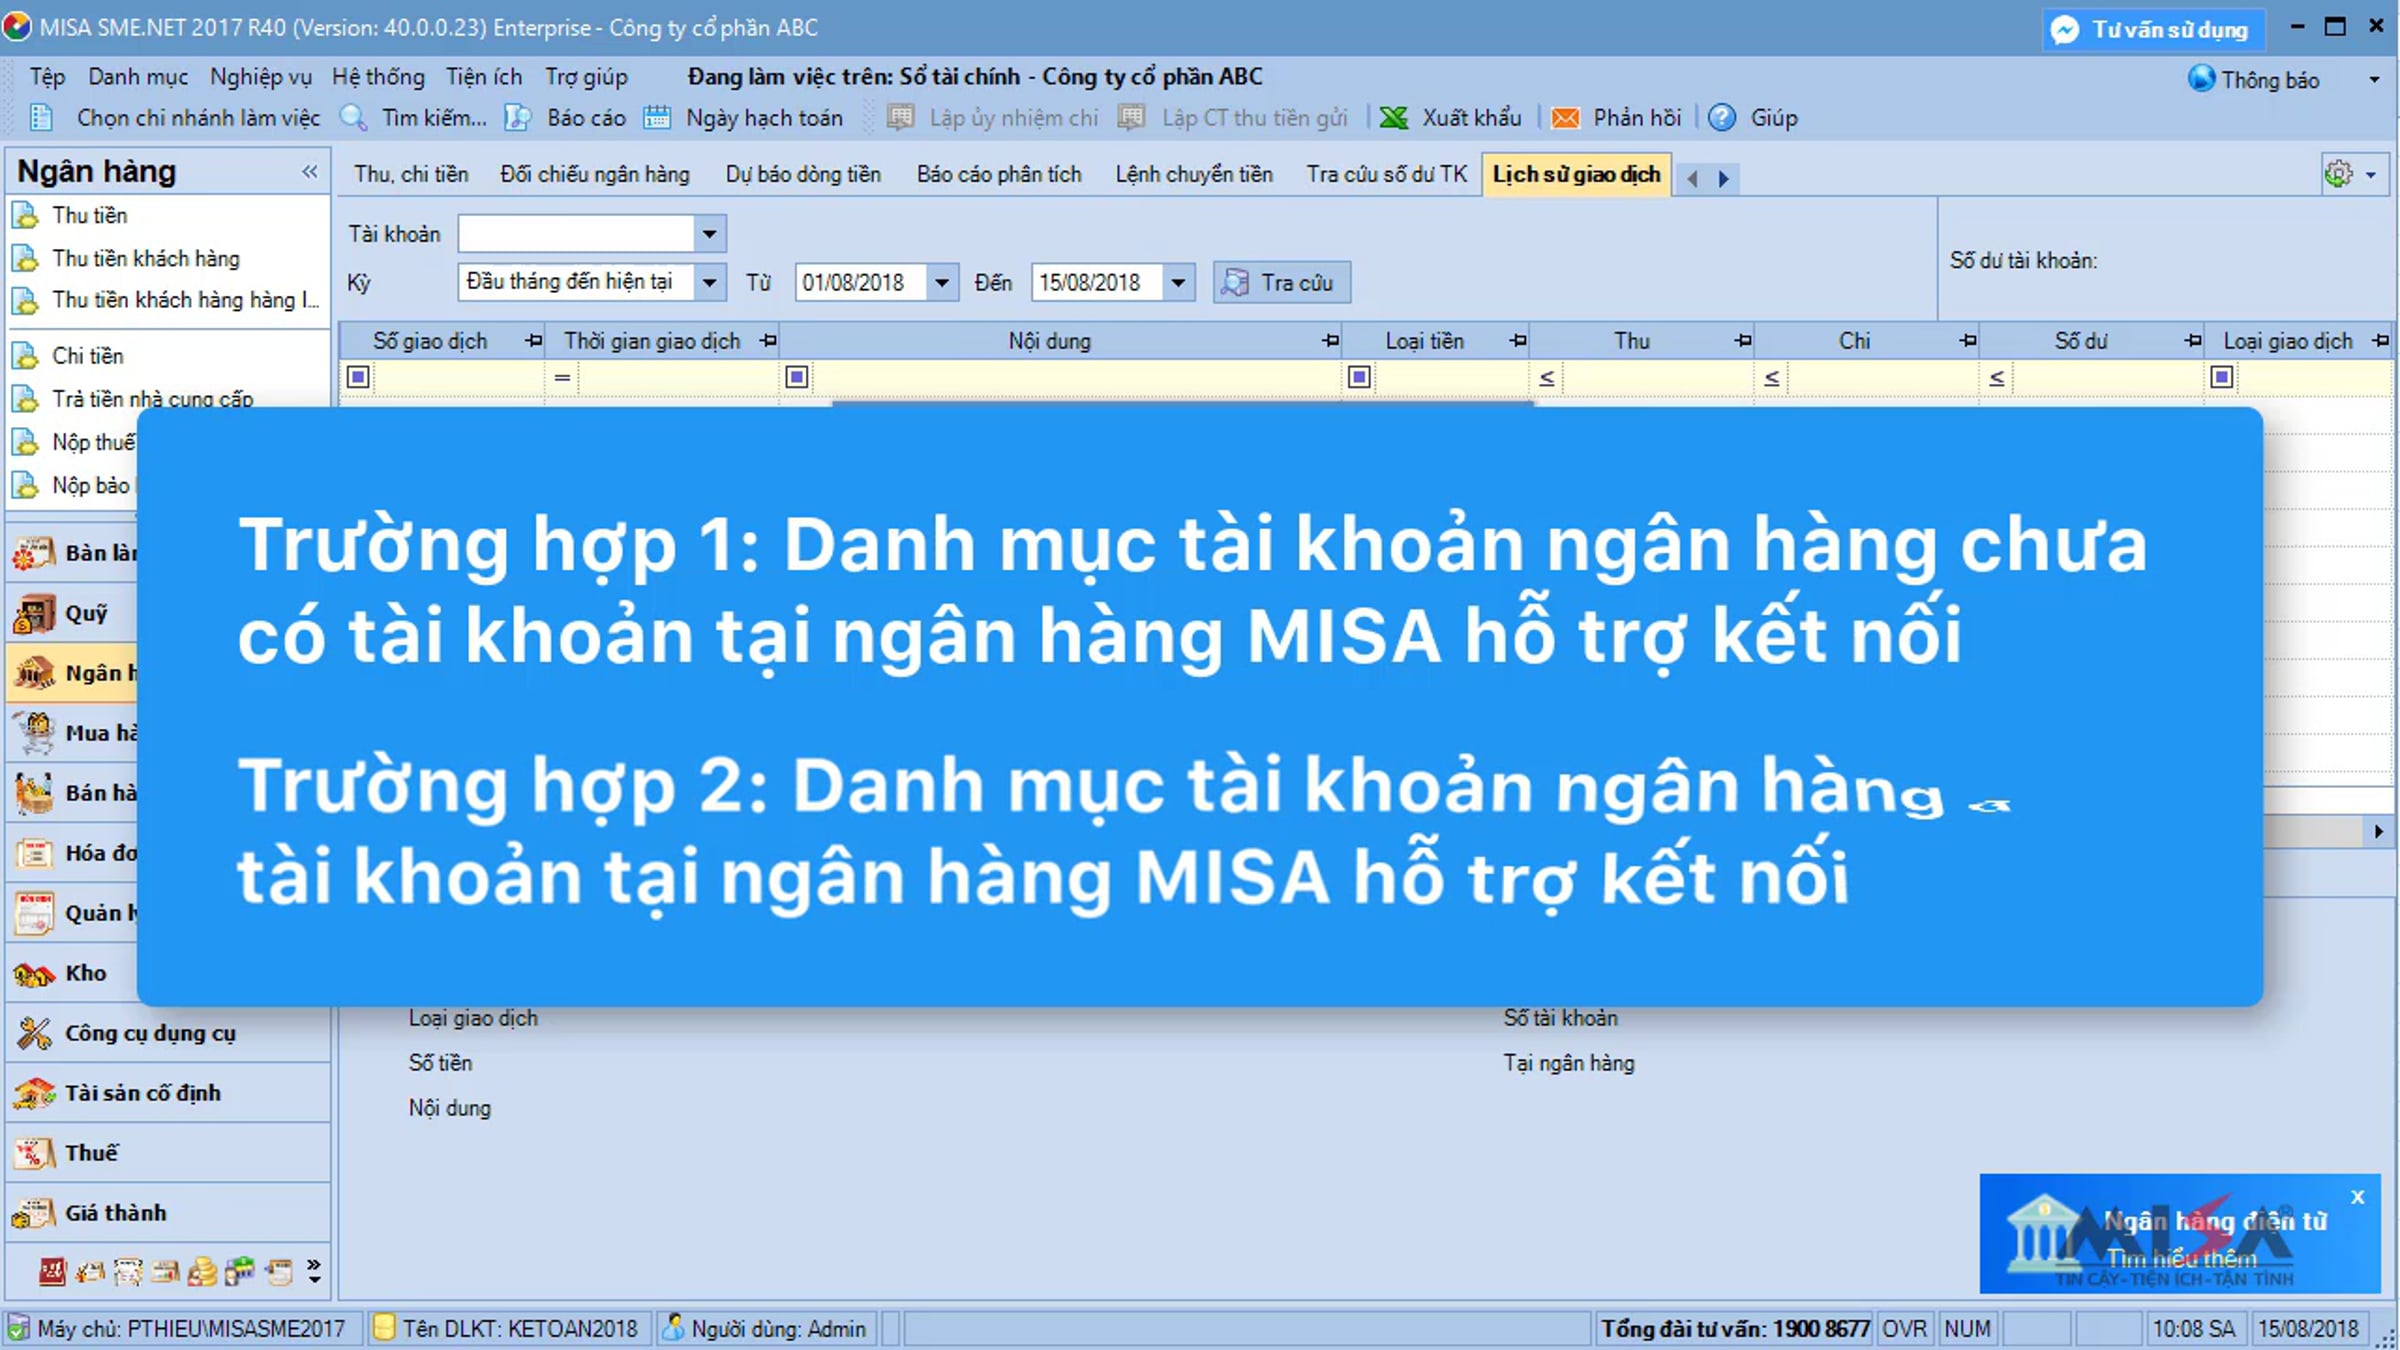Screen dimensions: 2400x1350
Task: Open the Kỳ period dropdown
Action: click(709, 282)
